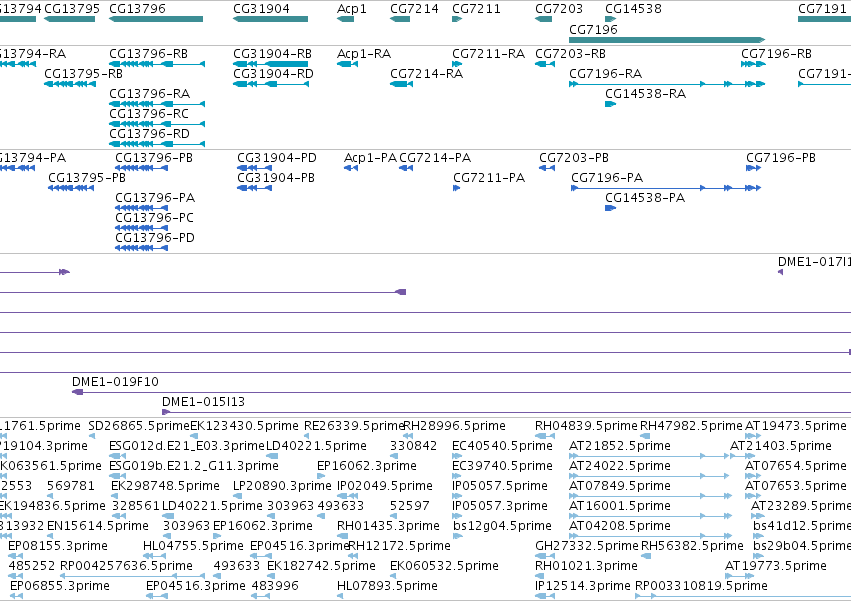Click EST RH56382.5prime

click(x=646, y=556)
